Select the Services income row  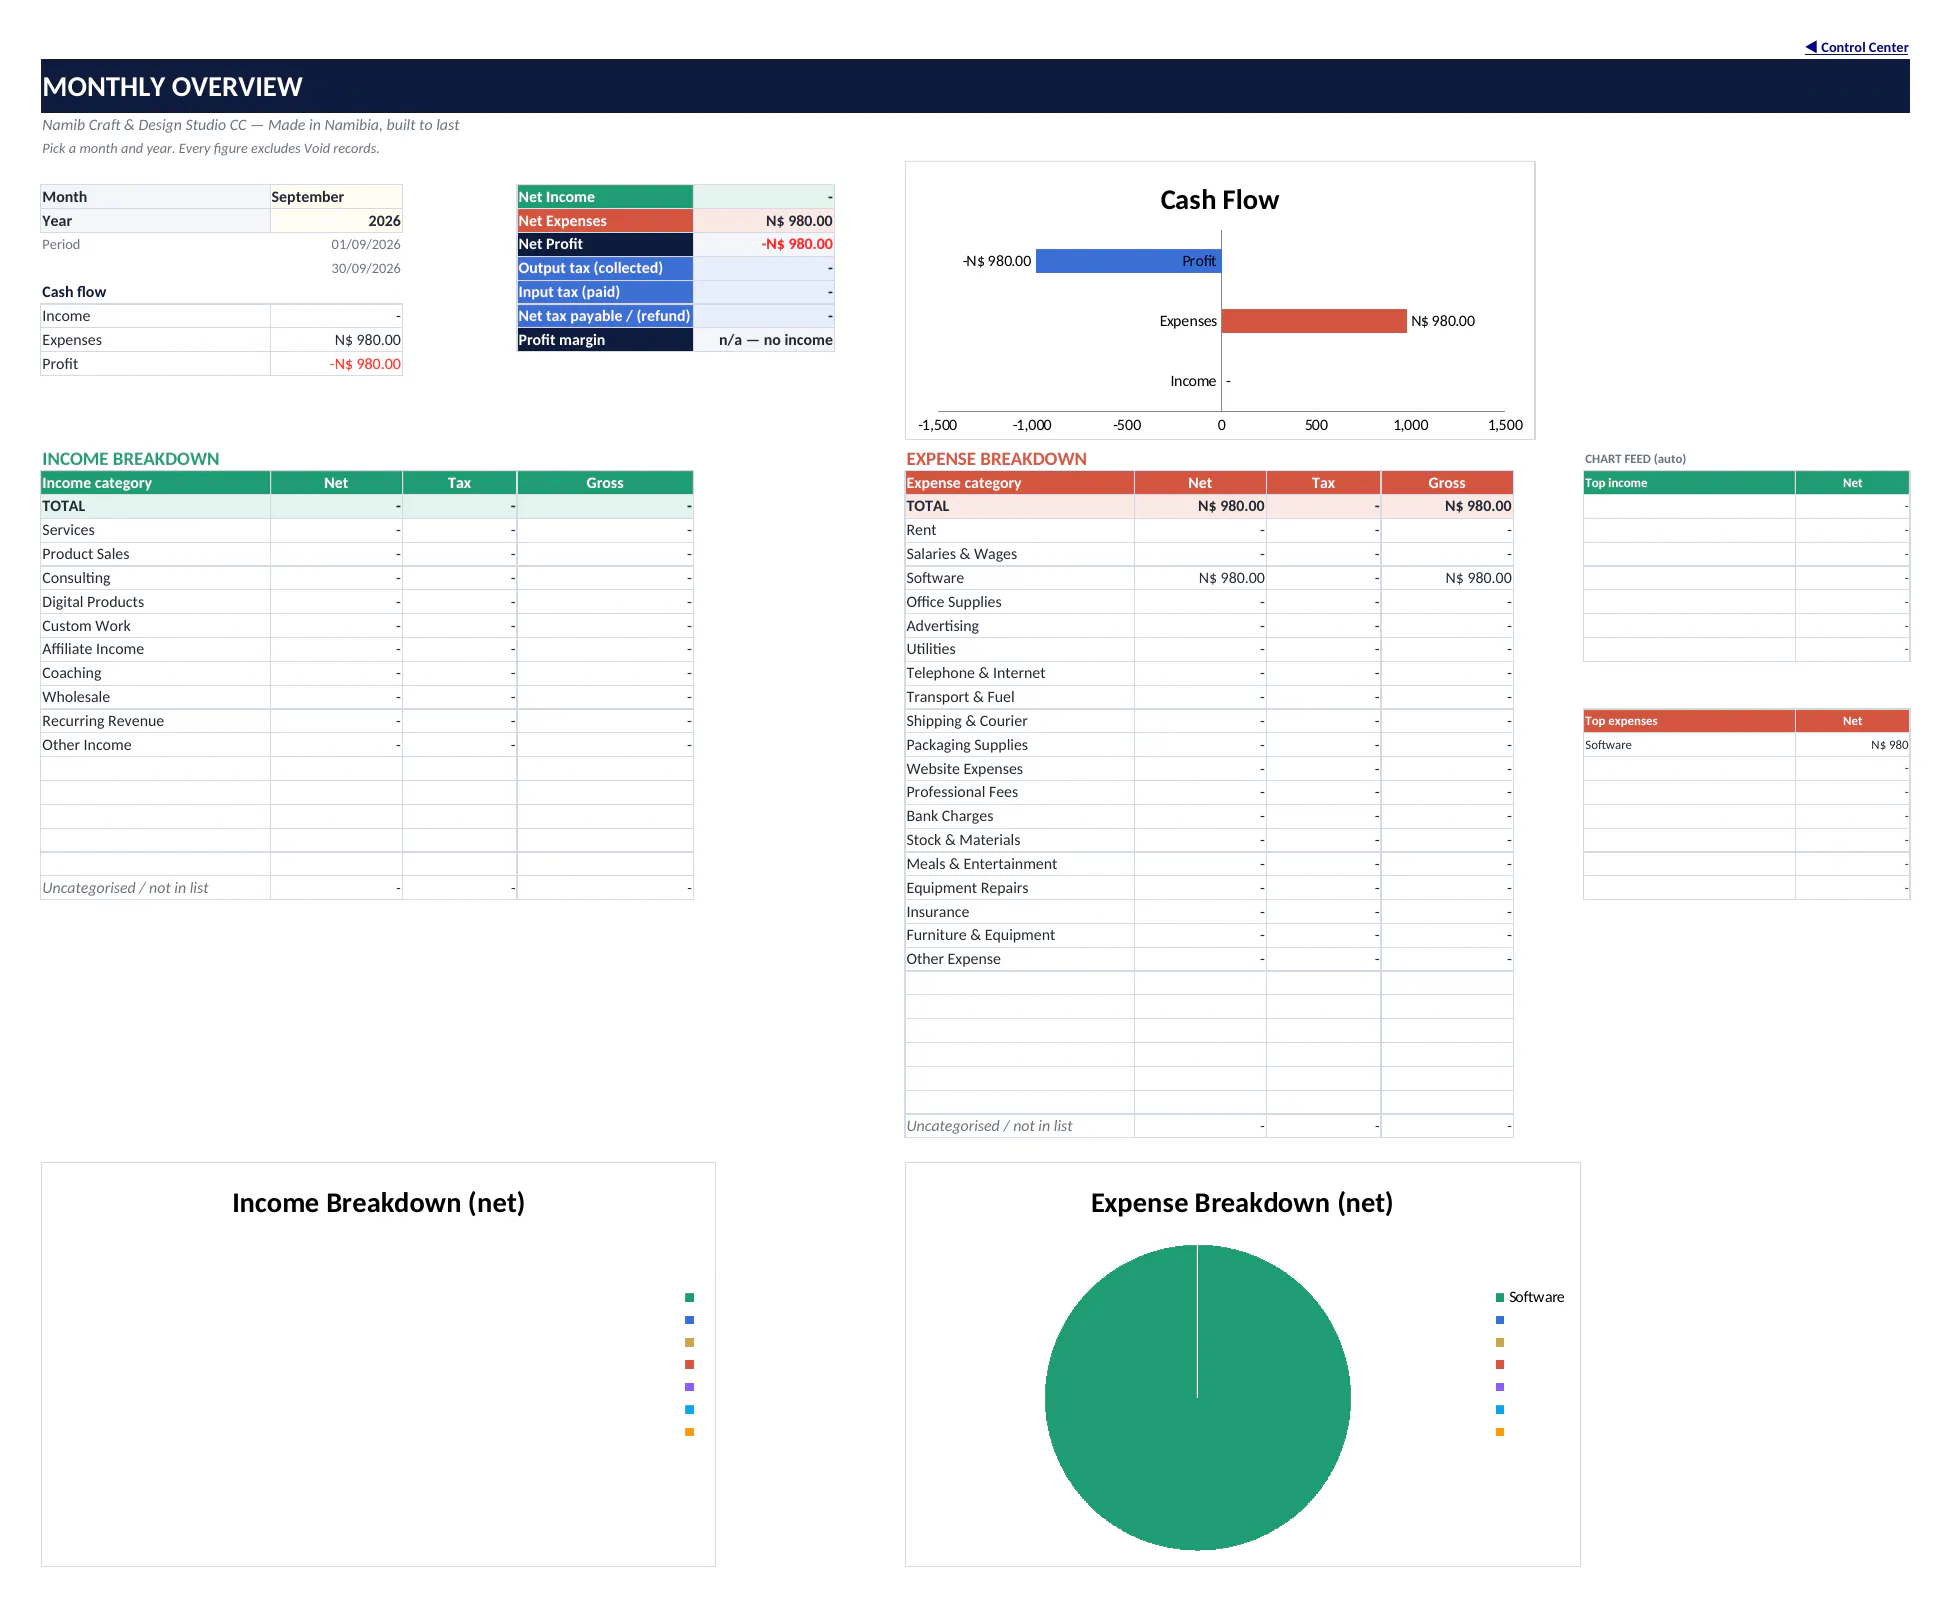tap(367, 530)
